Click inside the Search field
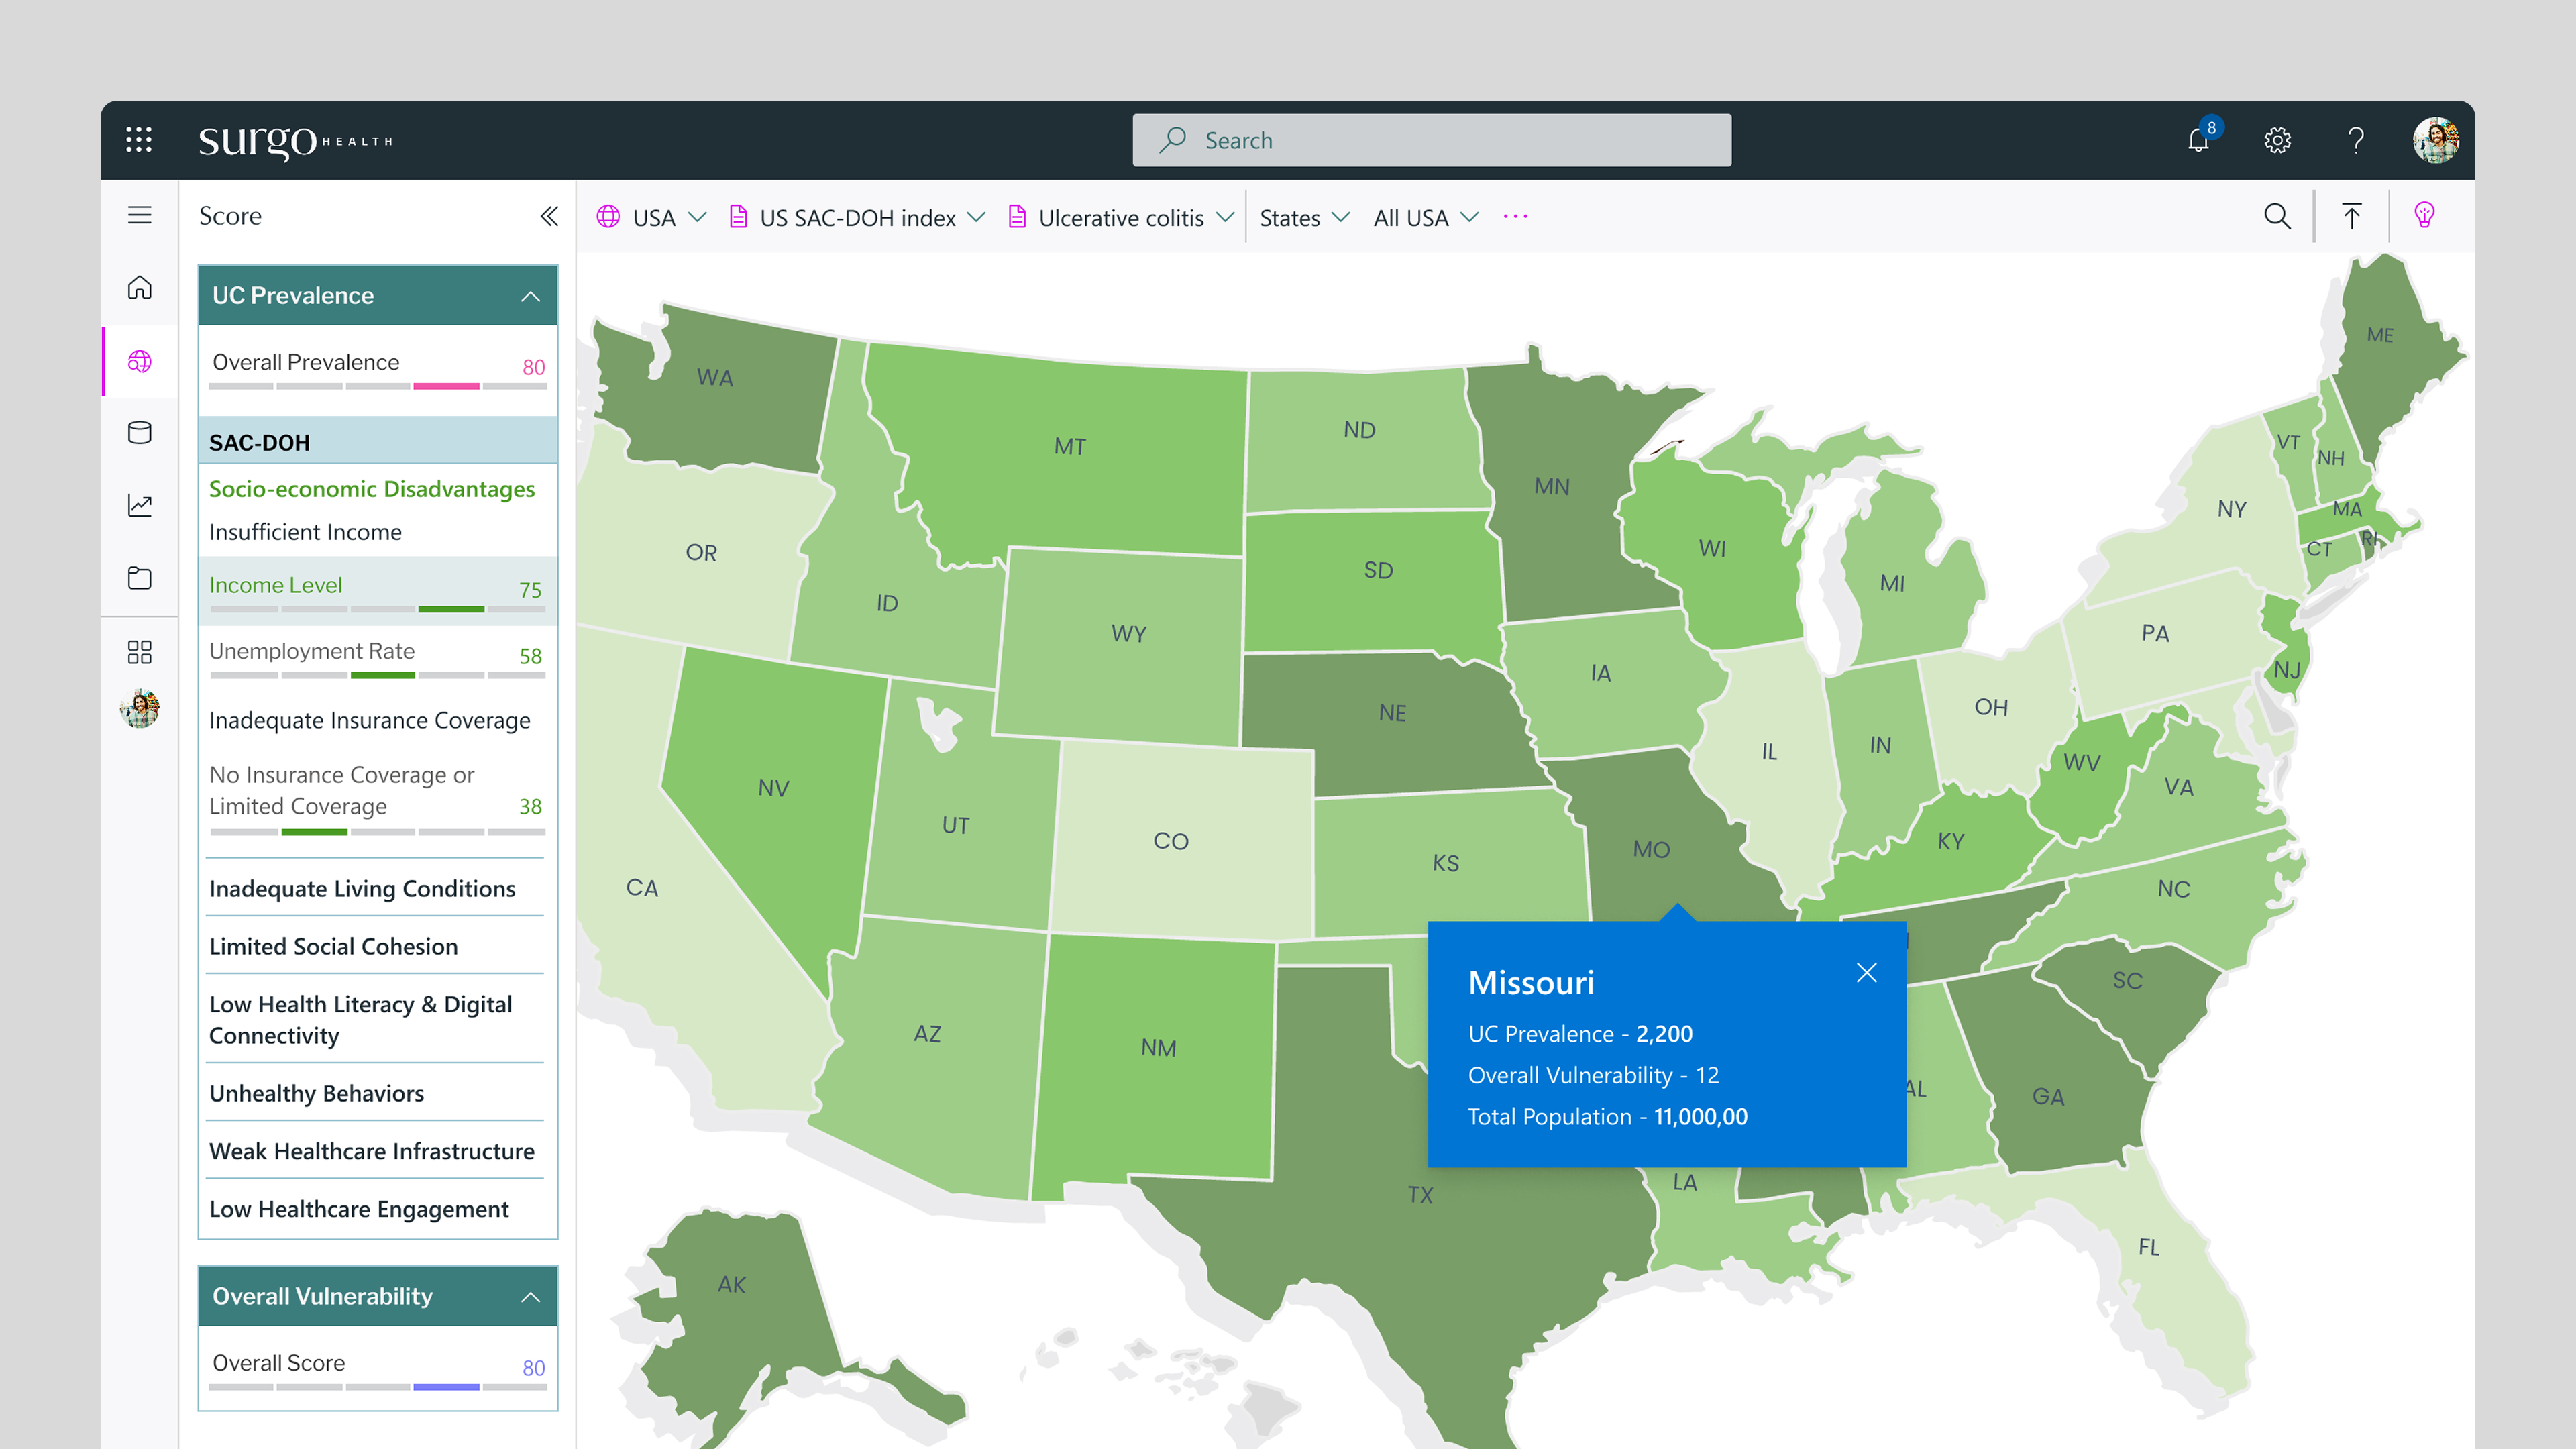The width and height of the screenshot is (2576, 1449). point(1431,140)
